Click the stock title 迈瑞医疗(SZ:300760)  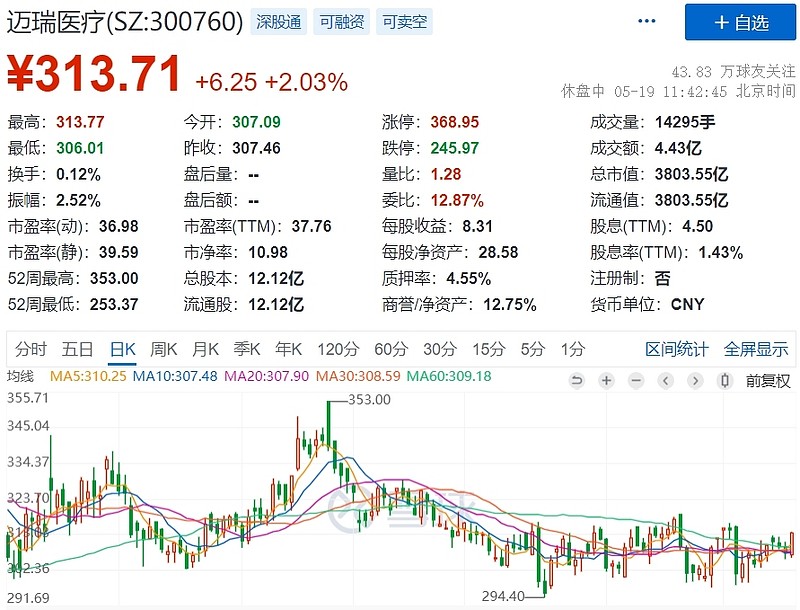[x=125, y=22]
